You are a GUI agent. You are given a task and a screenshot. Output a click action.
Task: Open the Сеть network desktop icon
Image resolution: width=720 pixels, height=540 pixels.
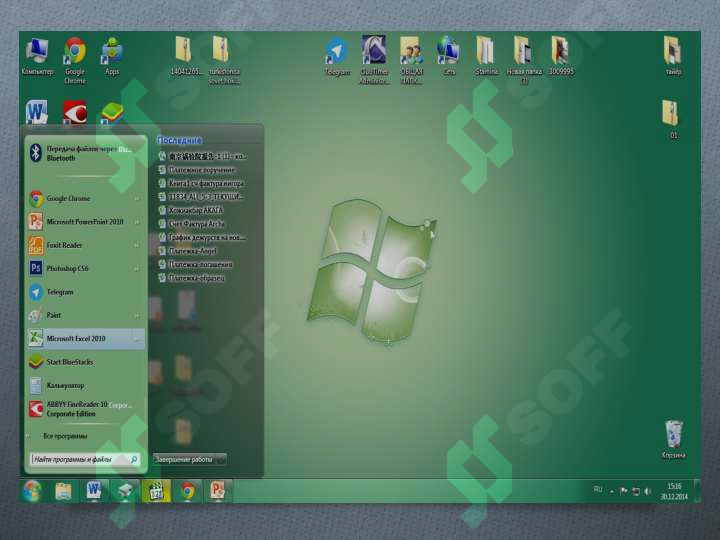[449, 56]
